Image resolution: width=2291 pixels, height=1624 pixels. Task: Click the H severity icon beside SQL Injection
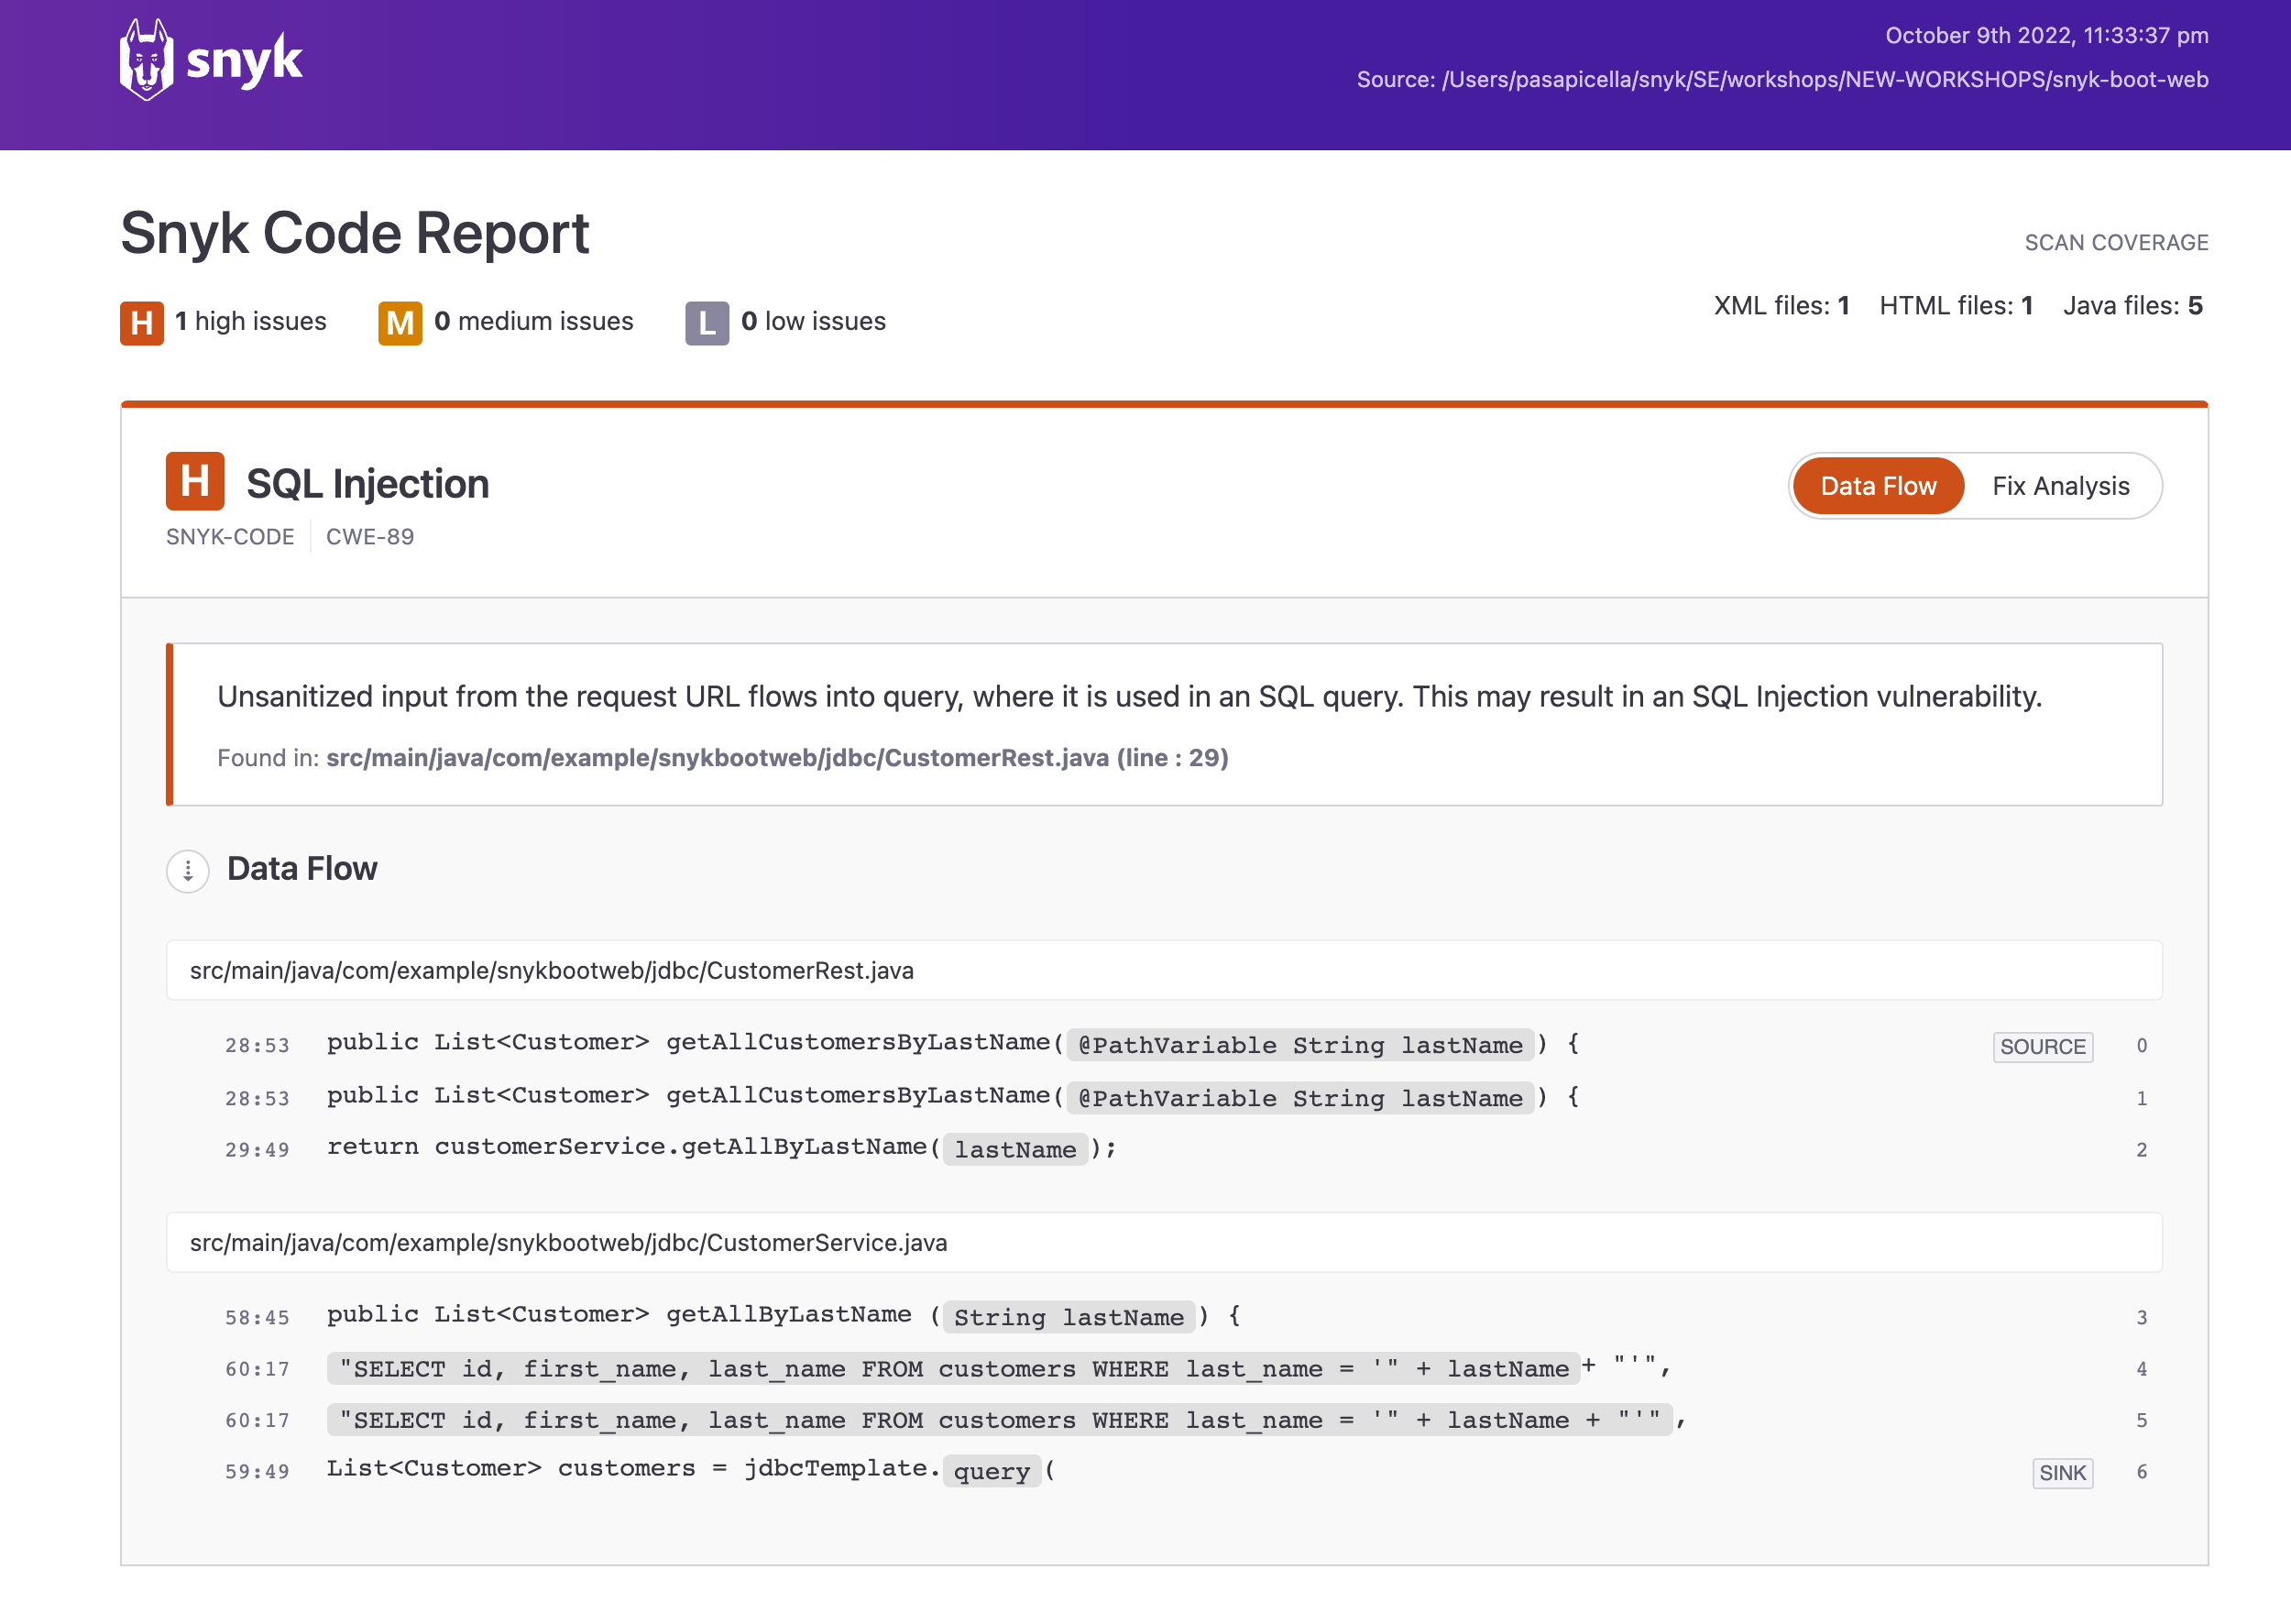point(194,481)
